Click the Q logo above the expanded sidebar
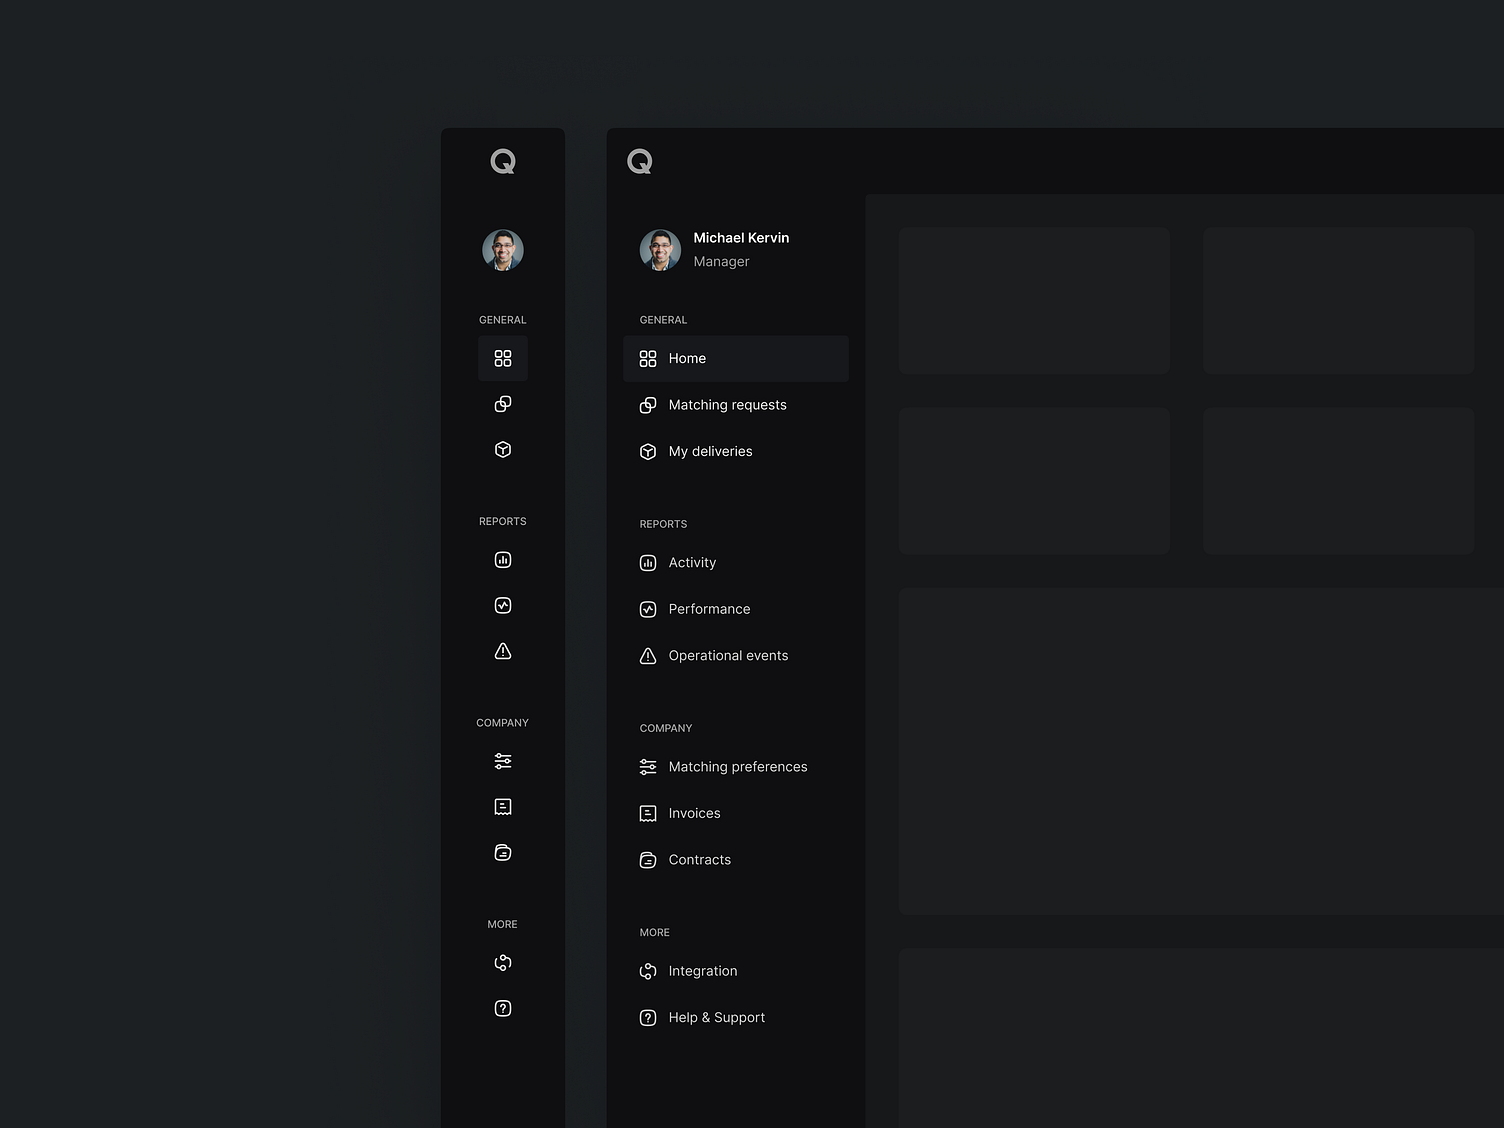The image size is (1504, 1128). pos(640,161)
